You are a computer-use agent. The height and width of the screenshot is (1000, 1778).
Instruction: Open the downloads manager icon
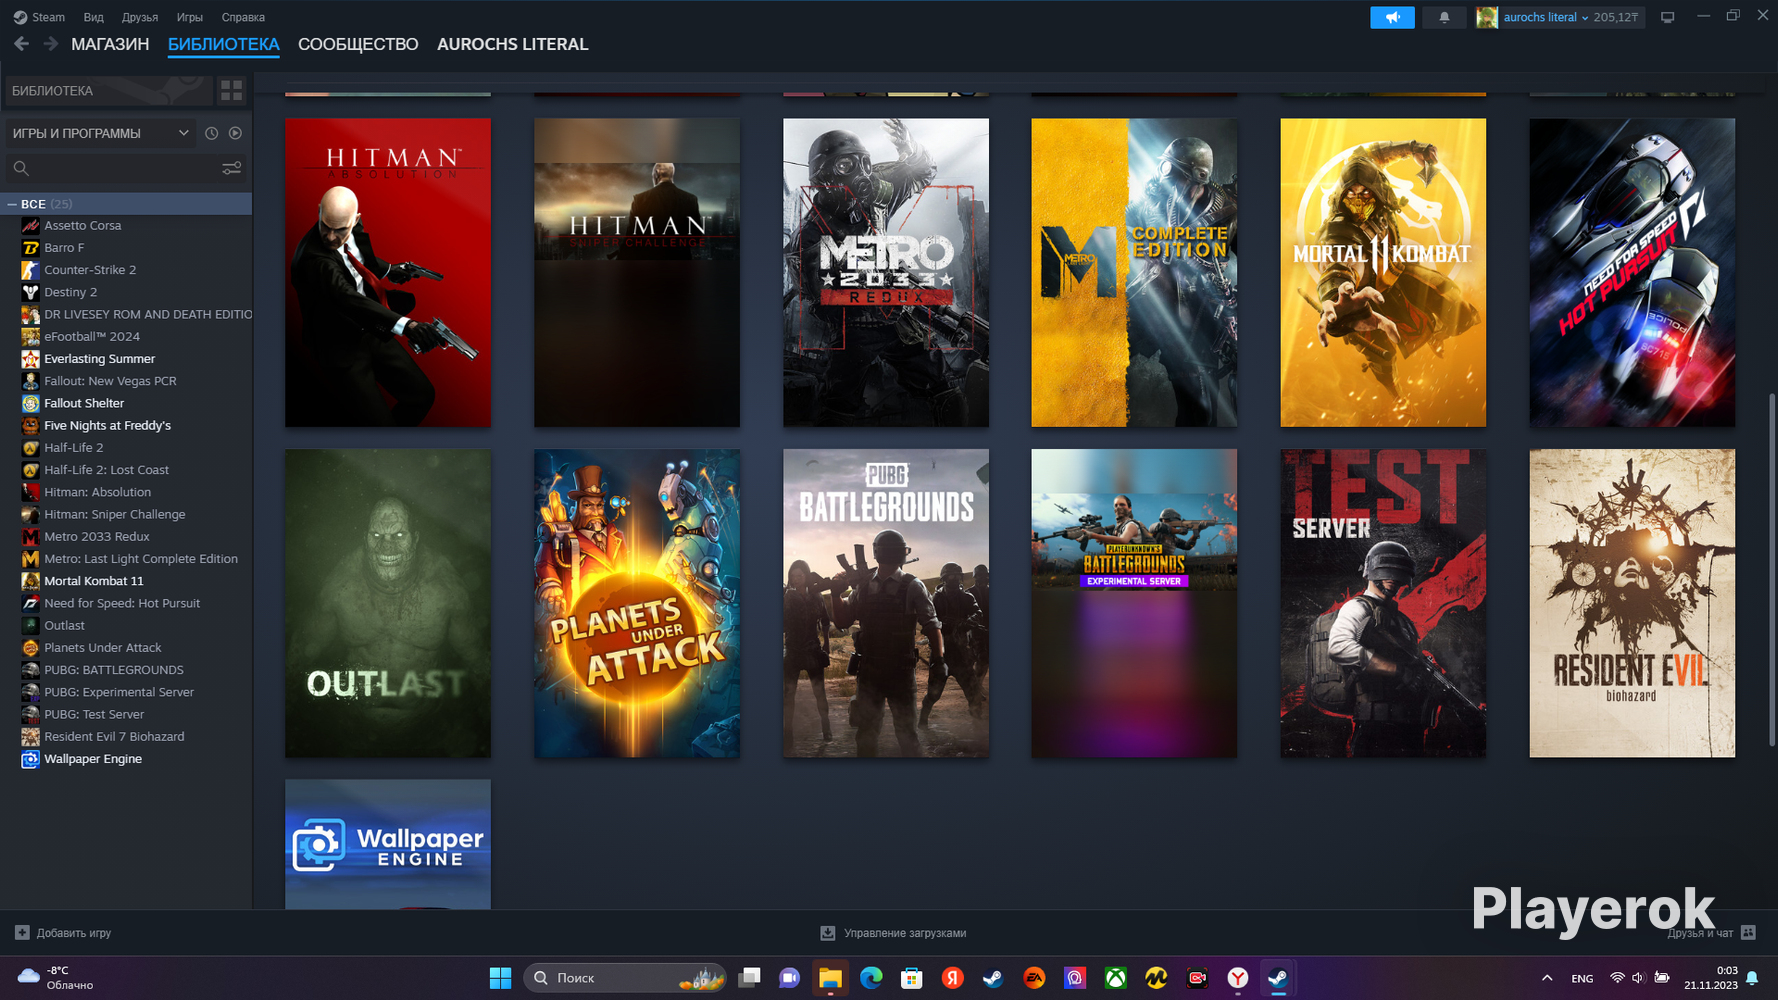point(828,933)
